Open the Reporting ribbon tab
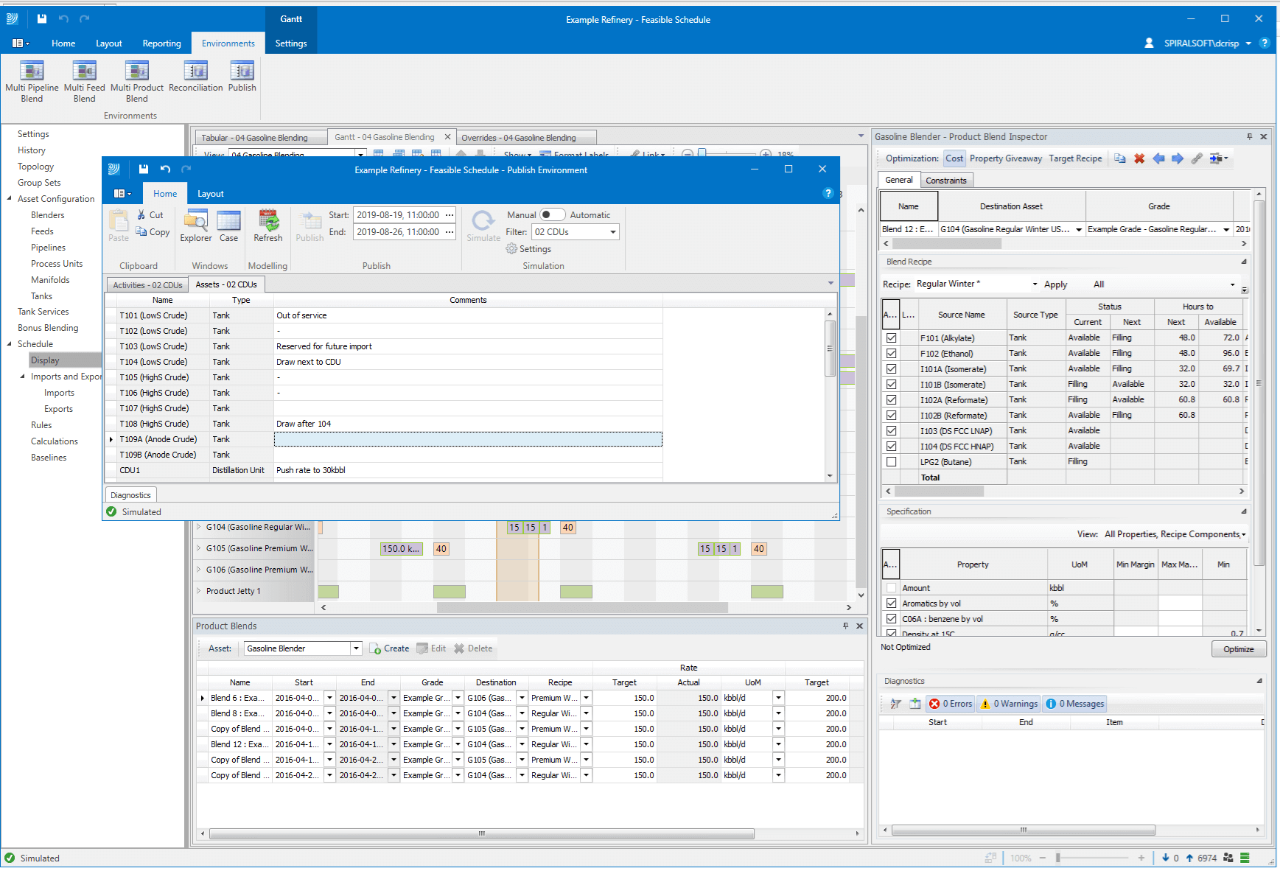The width and height of the screenshot is (1280, 871). click(161, 44)
